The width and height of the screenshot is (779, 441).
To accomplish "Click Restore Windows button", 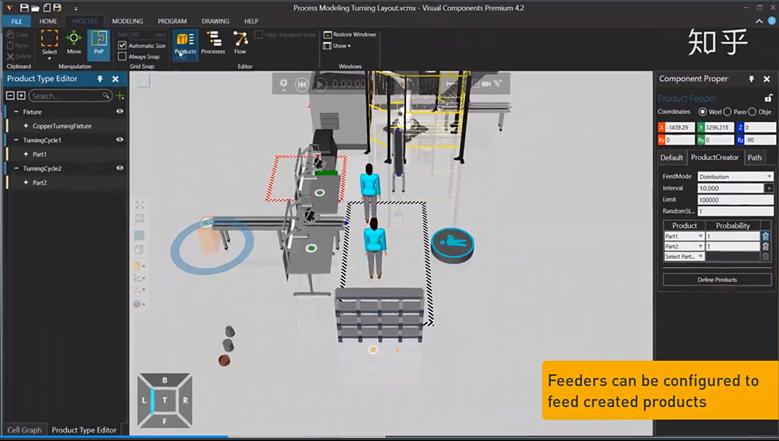I will [353, 35].
